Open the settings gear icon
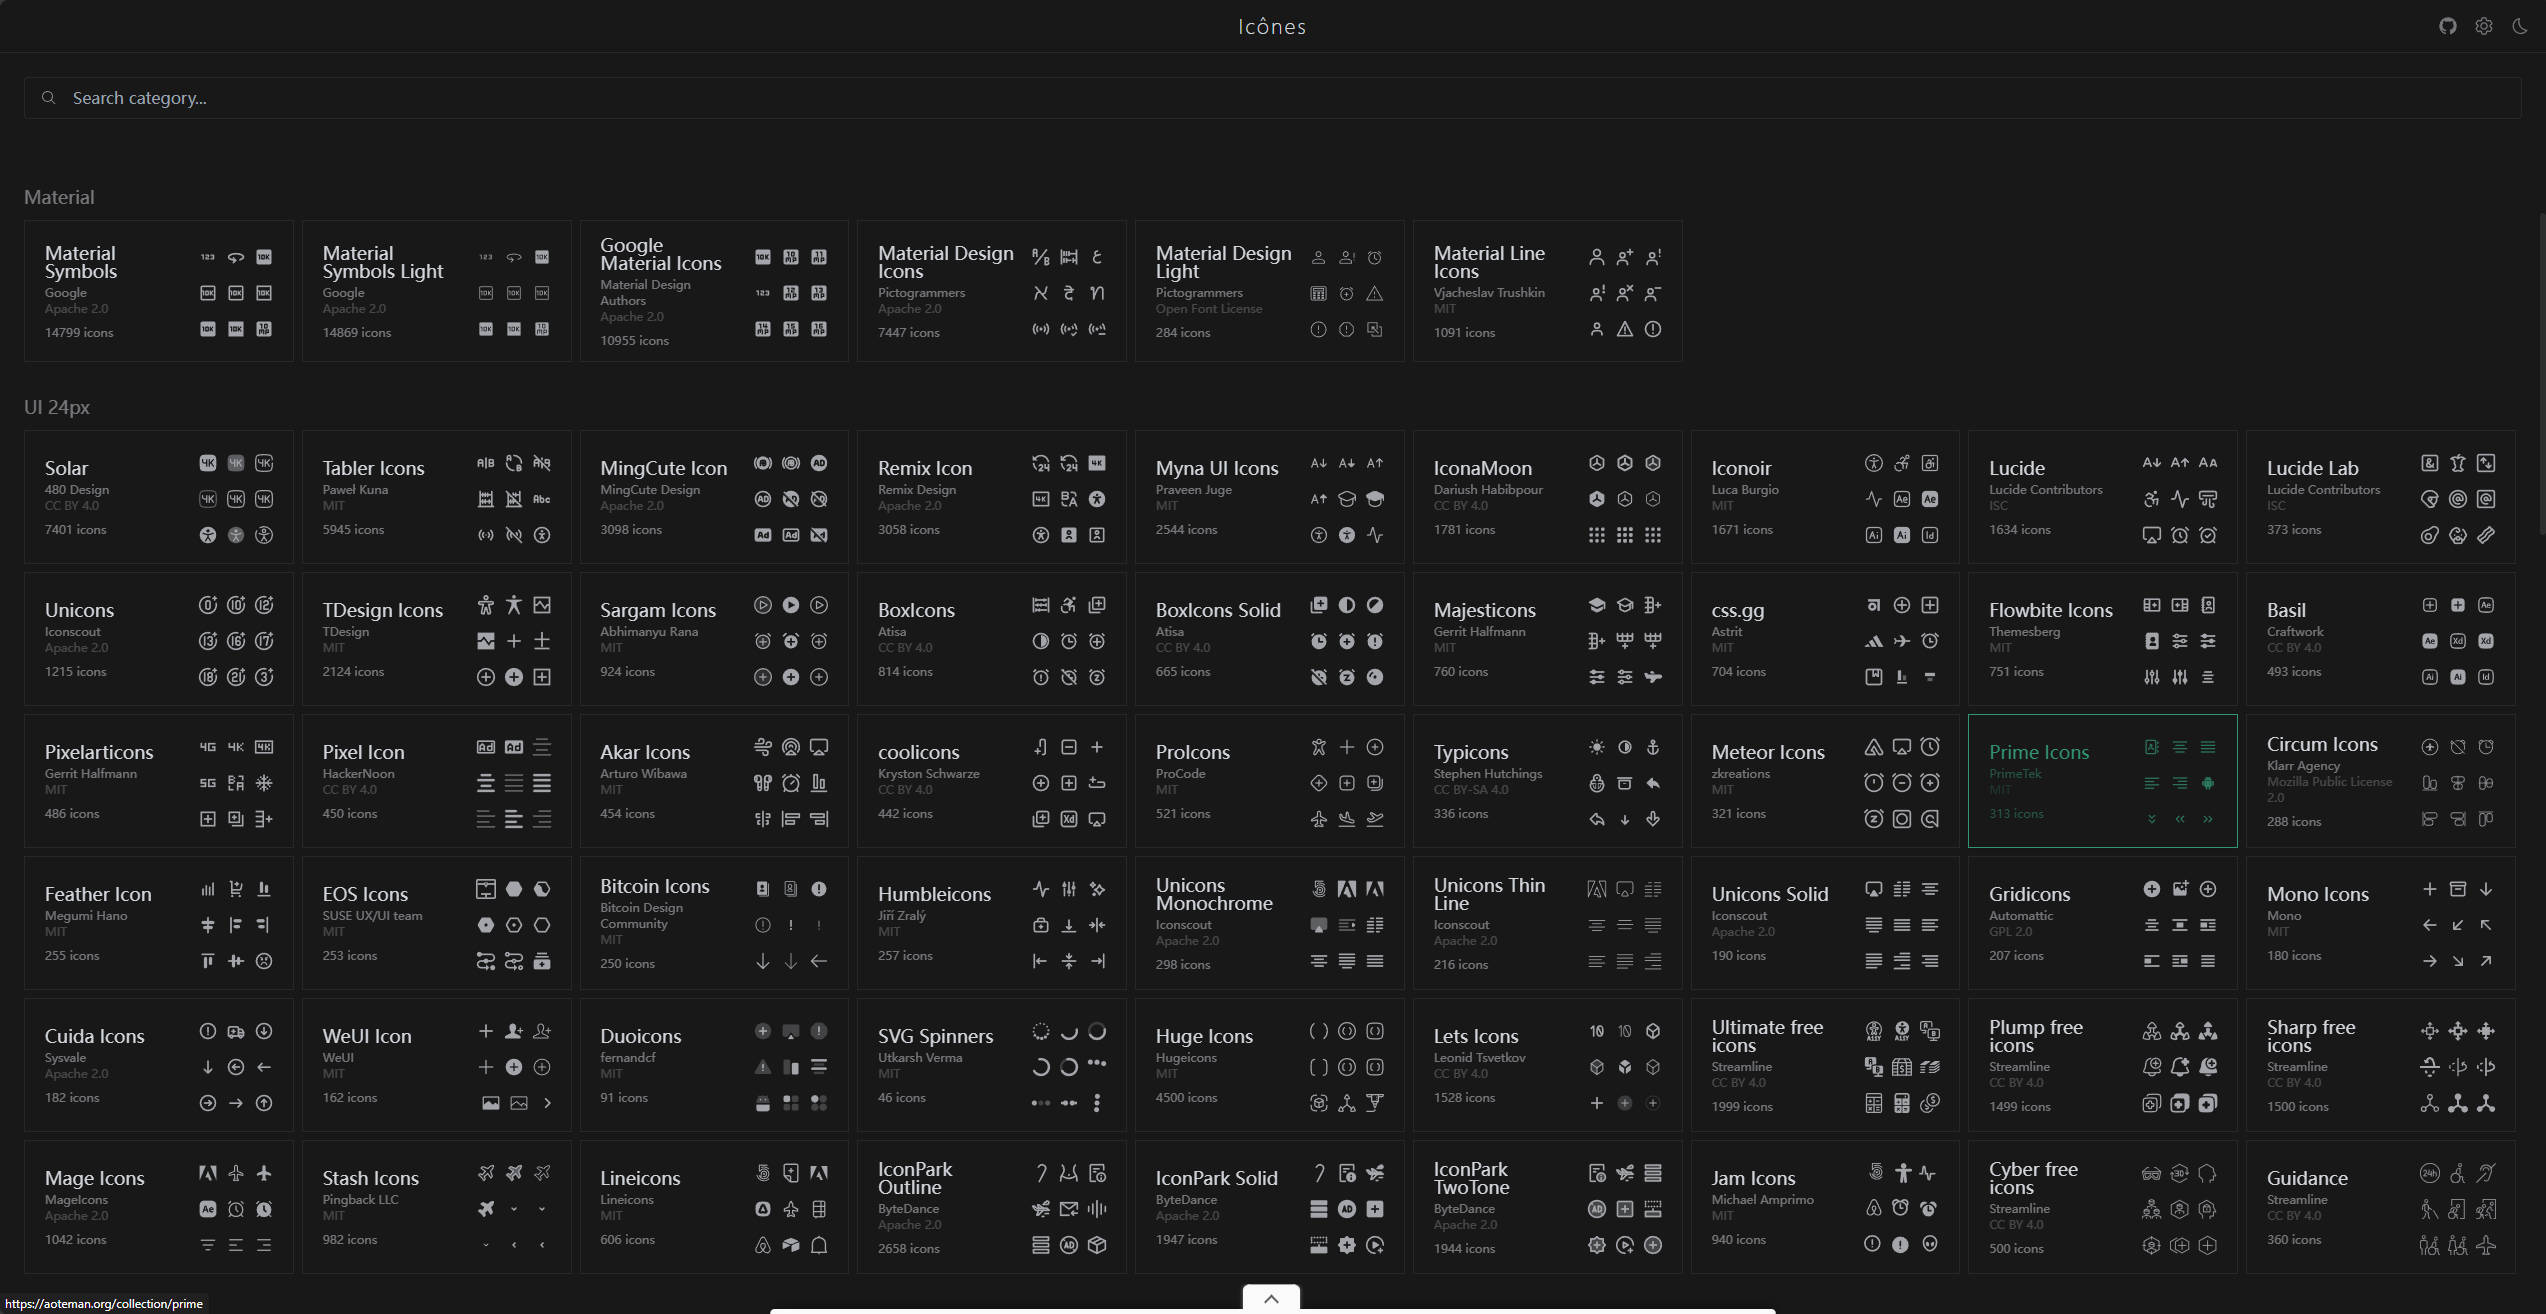Viewport: 2546px width, 1314px height. (2483, 26)
